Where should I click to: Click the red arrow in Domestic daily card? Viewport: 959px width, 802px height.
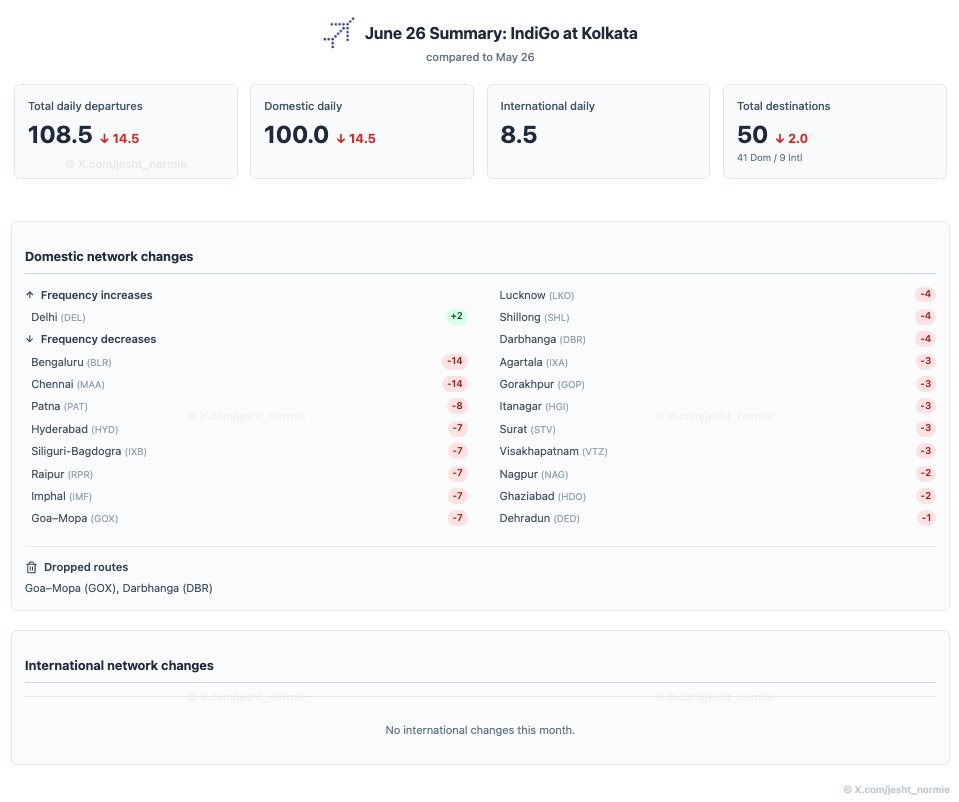coord(341,139)
